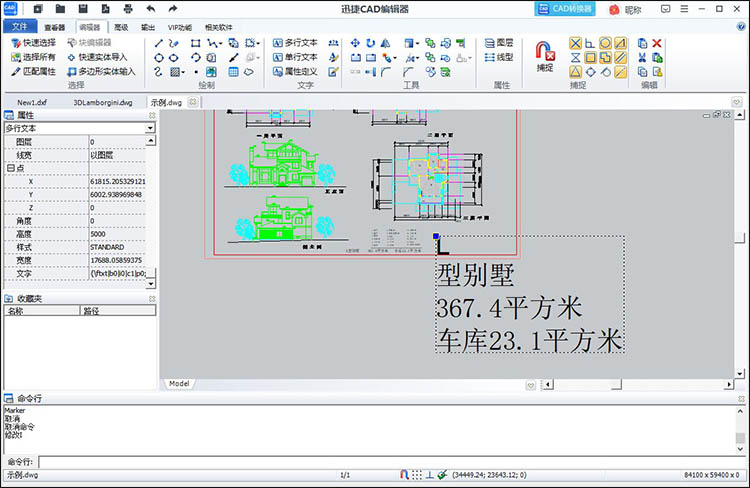The width and height of the screenshot is (750, 488).
Task: Activate the Fillet corner tool
Action: (386, 72)
